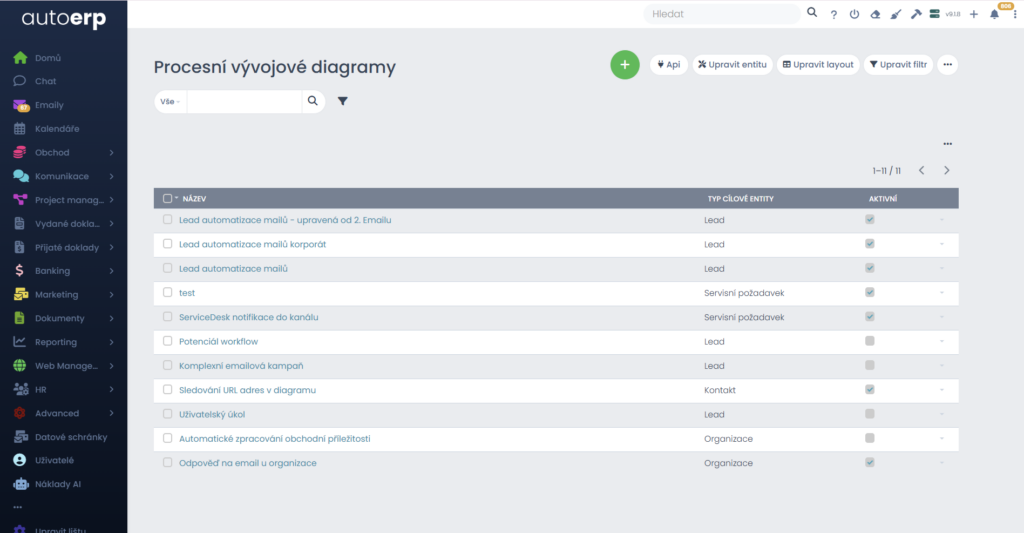Screen dimensions: 1024x533
Task: Toggle the select-all checkbox in table header
Action: click(168, 198)
